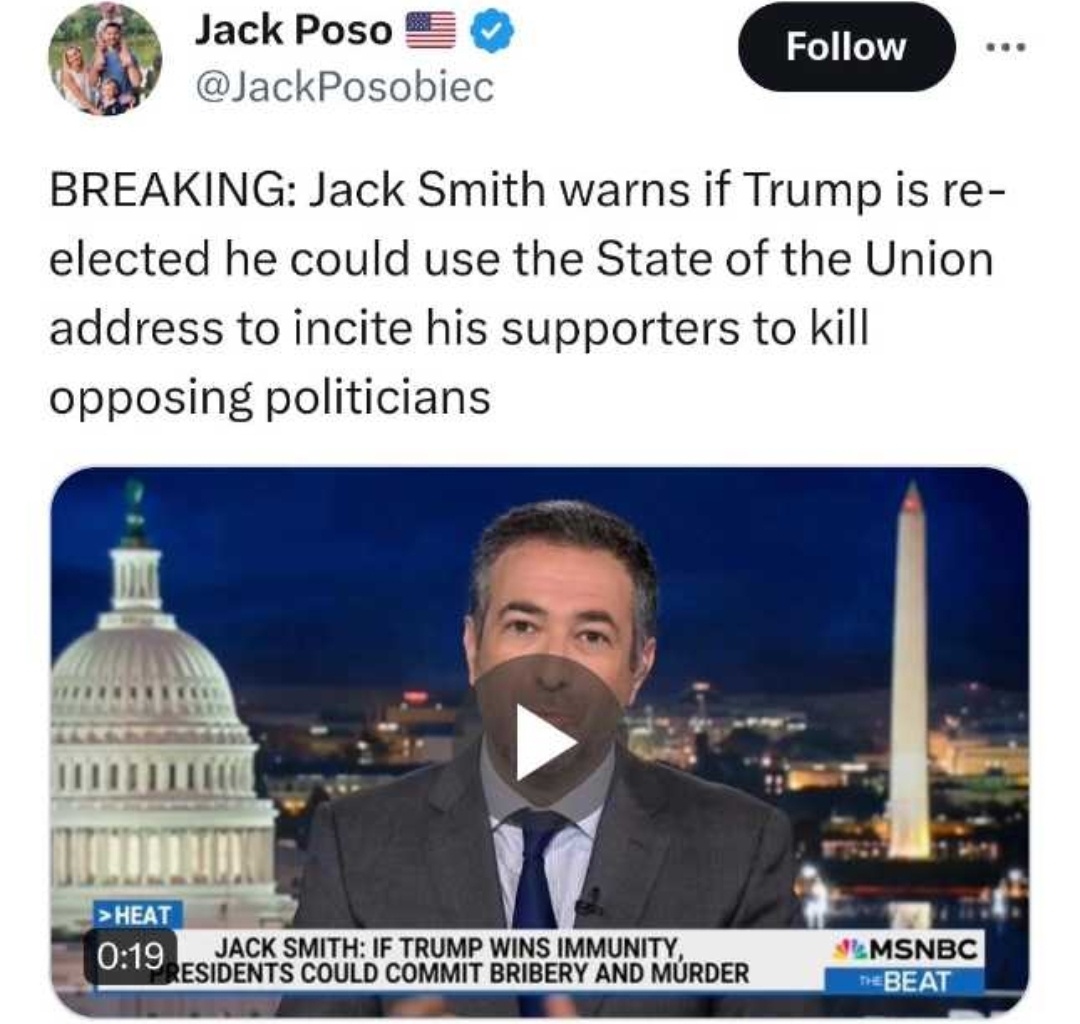Open the round profile avatar photo
This screenshot has width=1080, height=1024.
pos(105,57)
